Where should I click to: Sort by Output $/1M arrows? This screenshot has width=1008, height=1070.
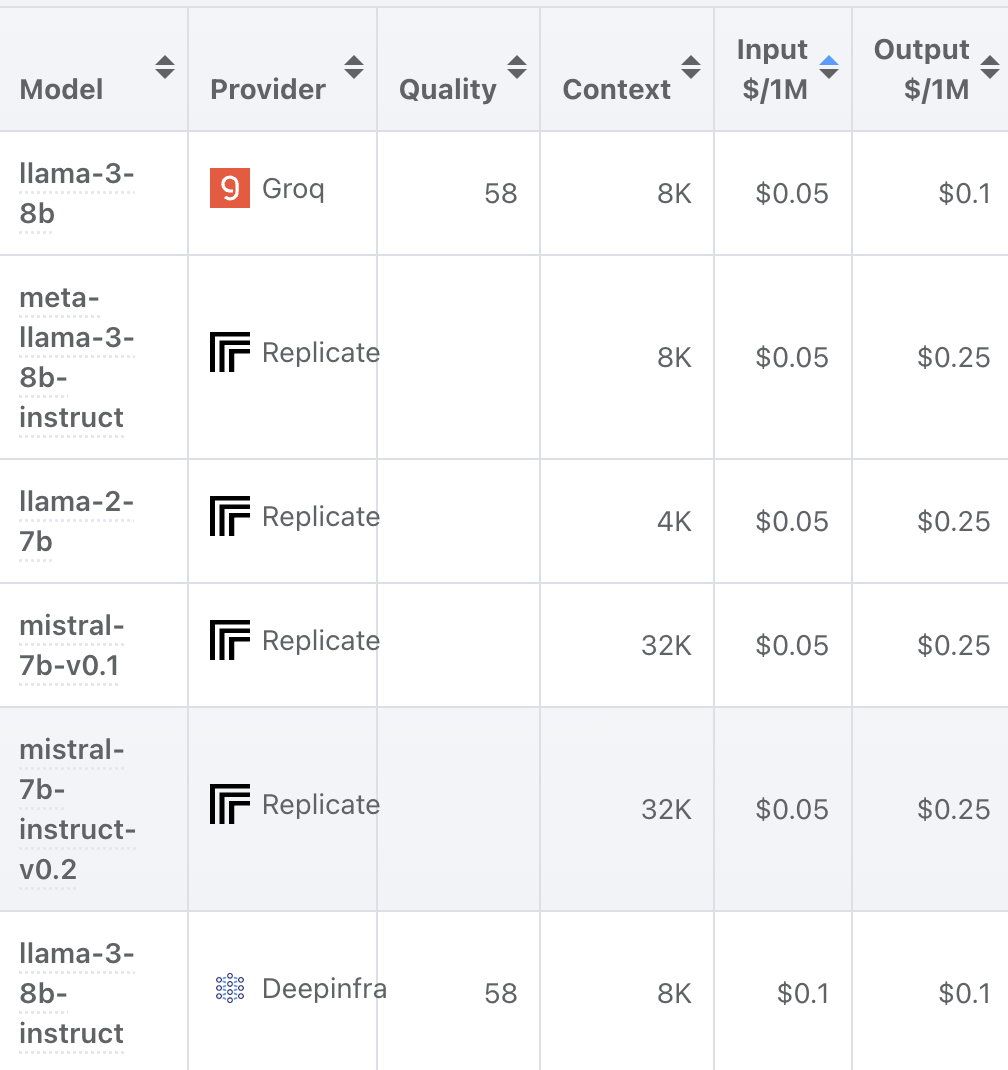pos(990,68)
